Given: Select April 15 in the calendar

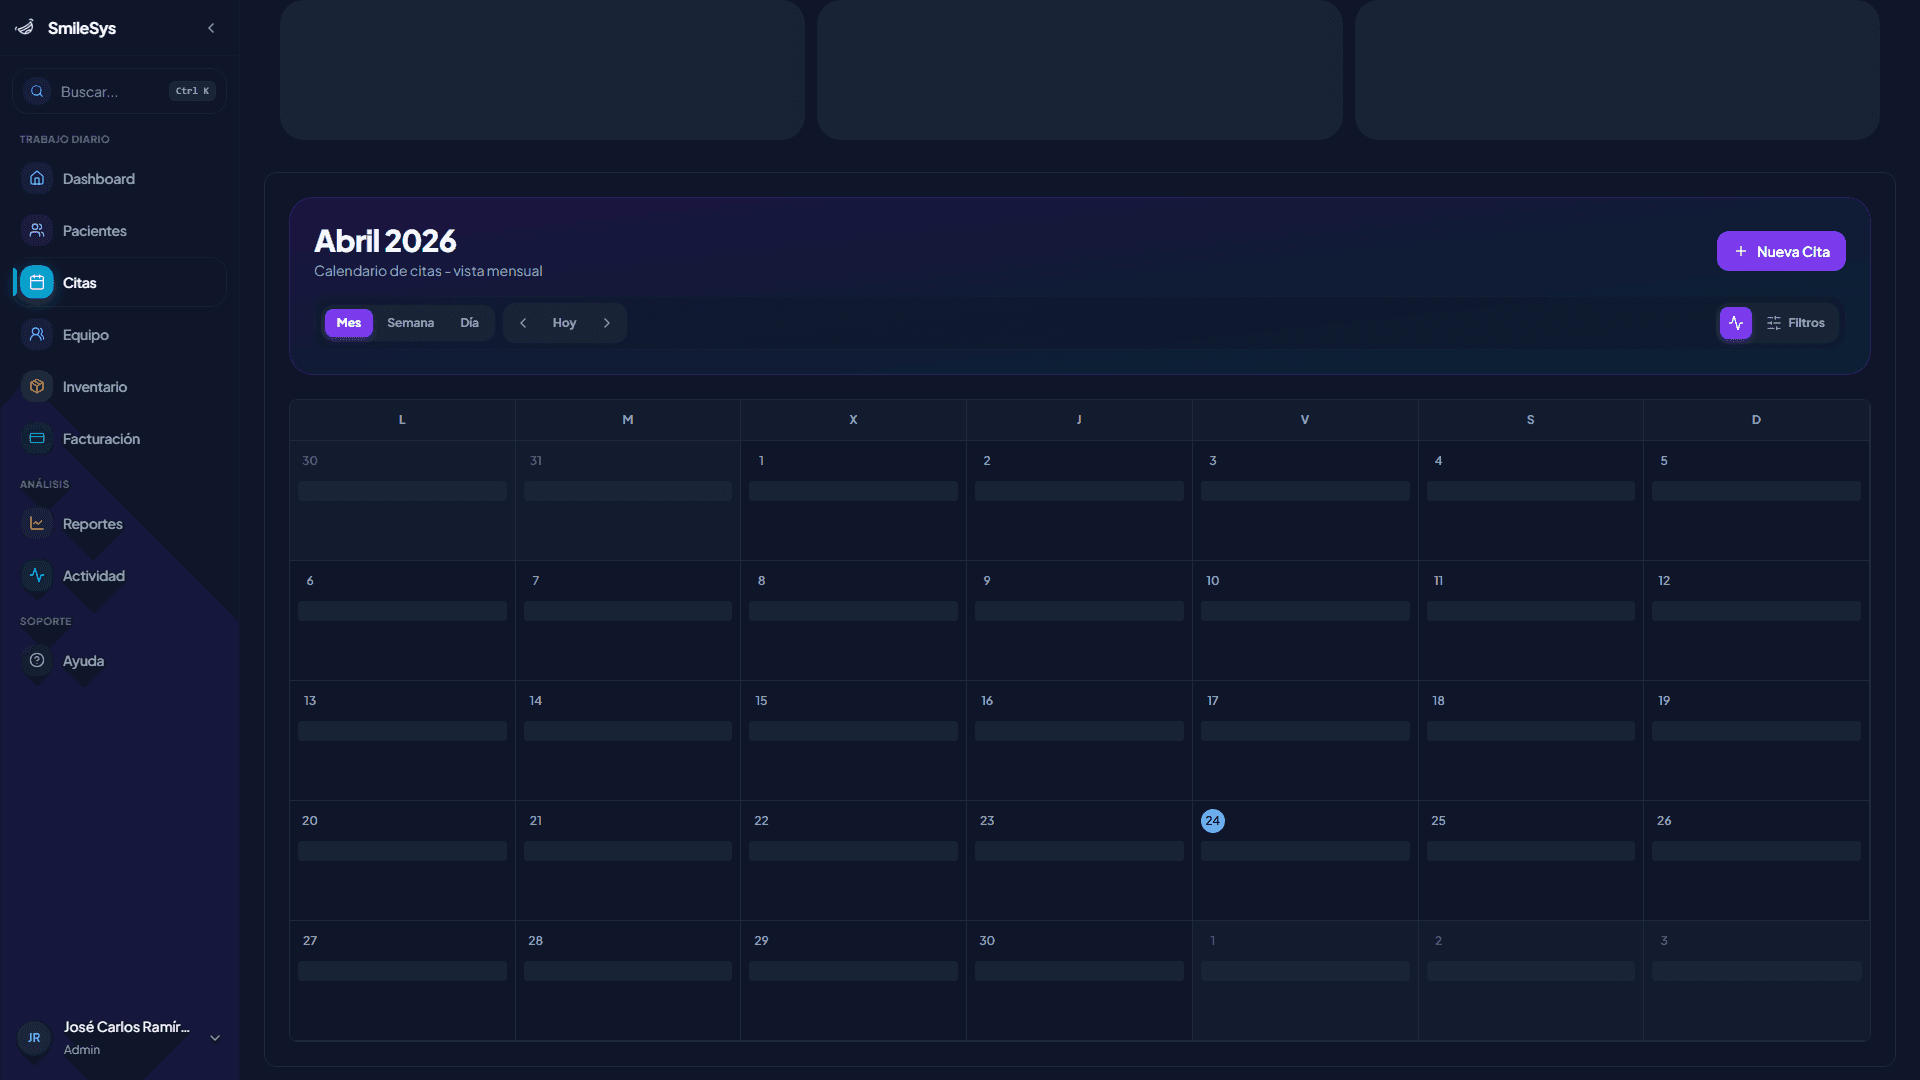Looking at the screenshot, I should pos(853,740).
